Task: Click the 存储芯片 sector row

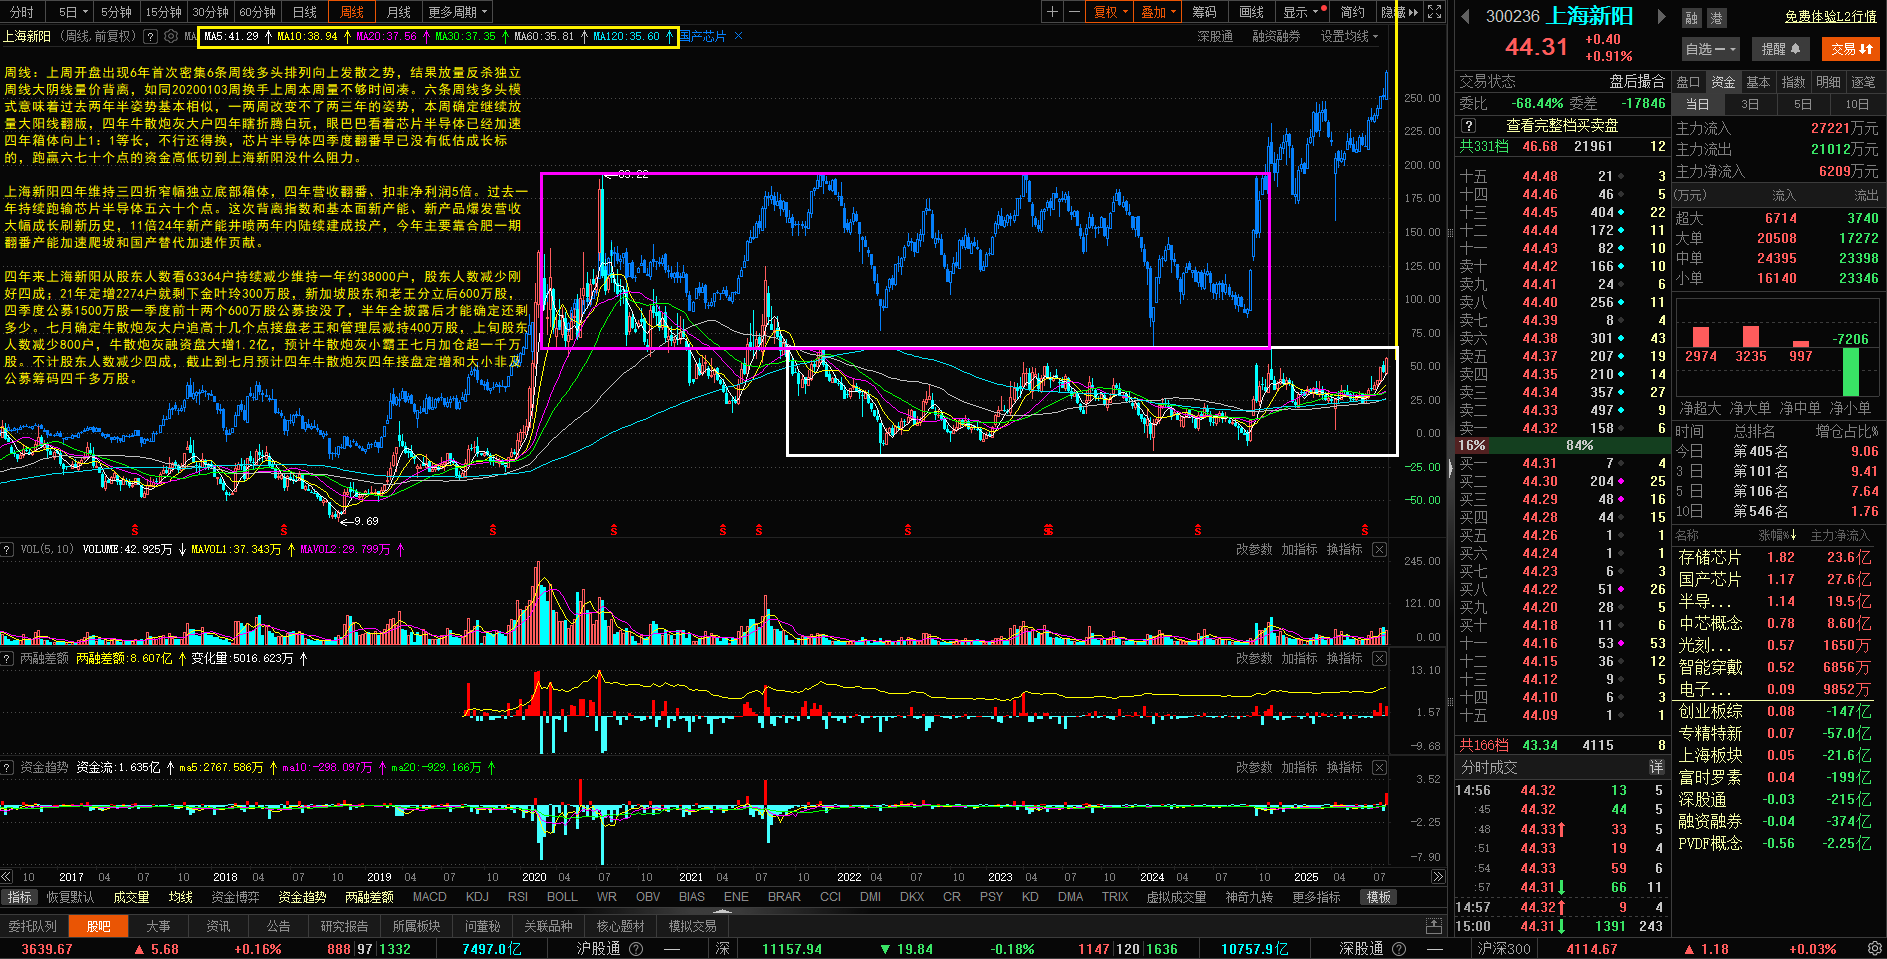Action: point(1775,557)
